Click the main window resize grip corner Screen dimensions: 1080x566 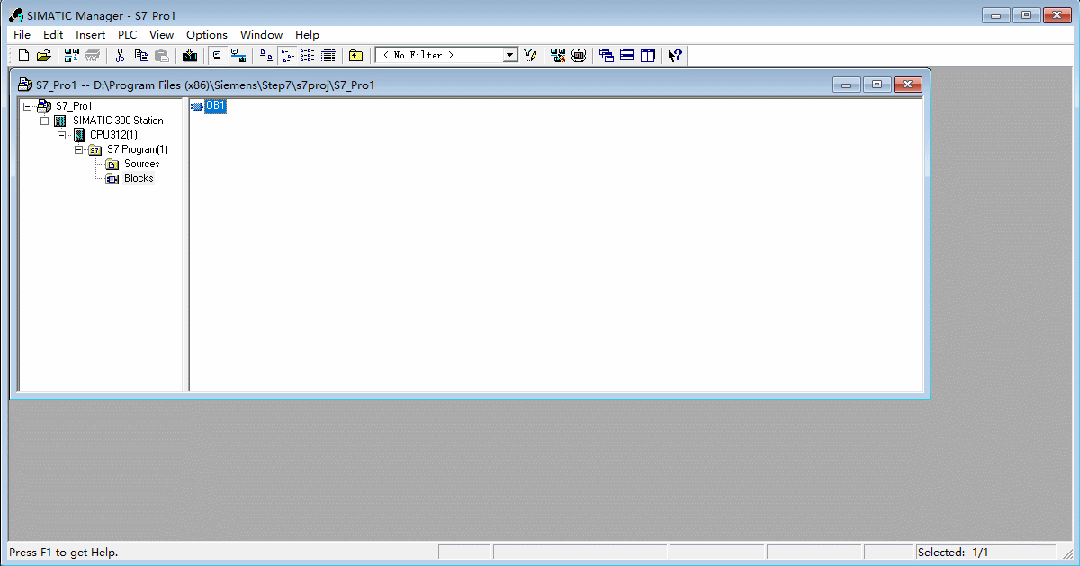[x=1068, y=554]
